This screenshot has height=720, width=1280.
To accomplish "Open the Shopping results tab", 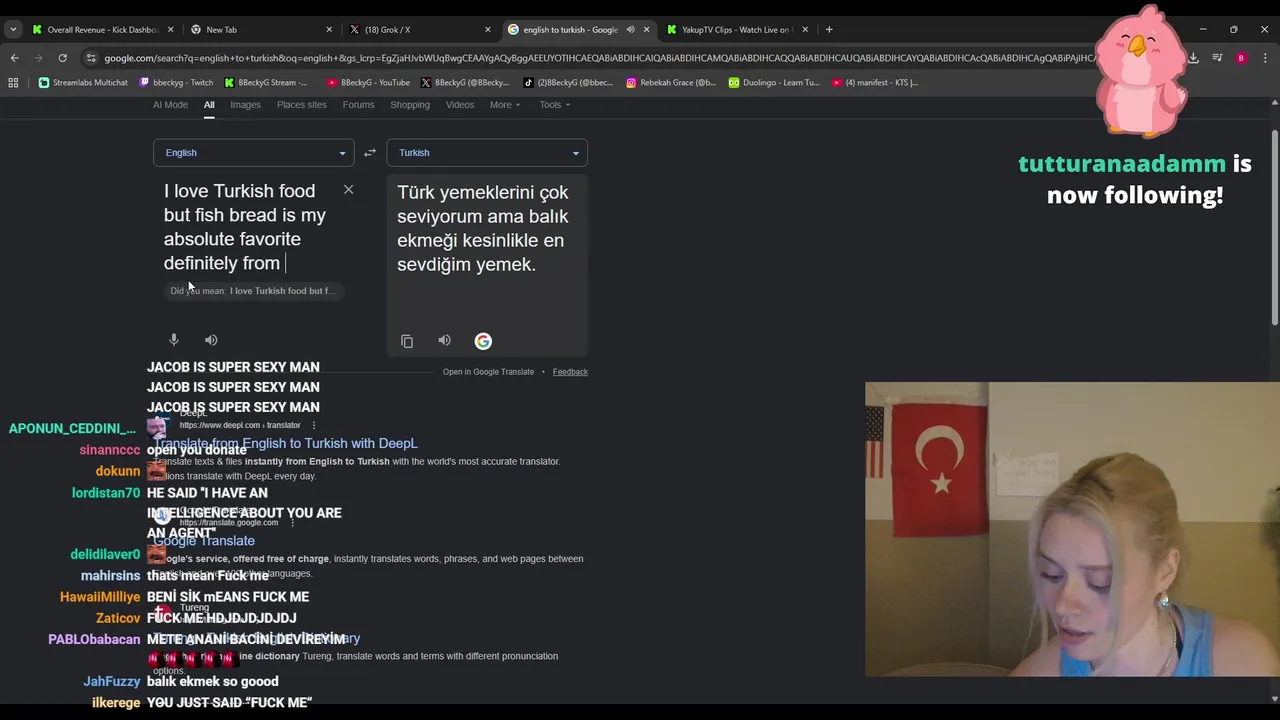I will [410, 104].
